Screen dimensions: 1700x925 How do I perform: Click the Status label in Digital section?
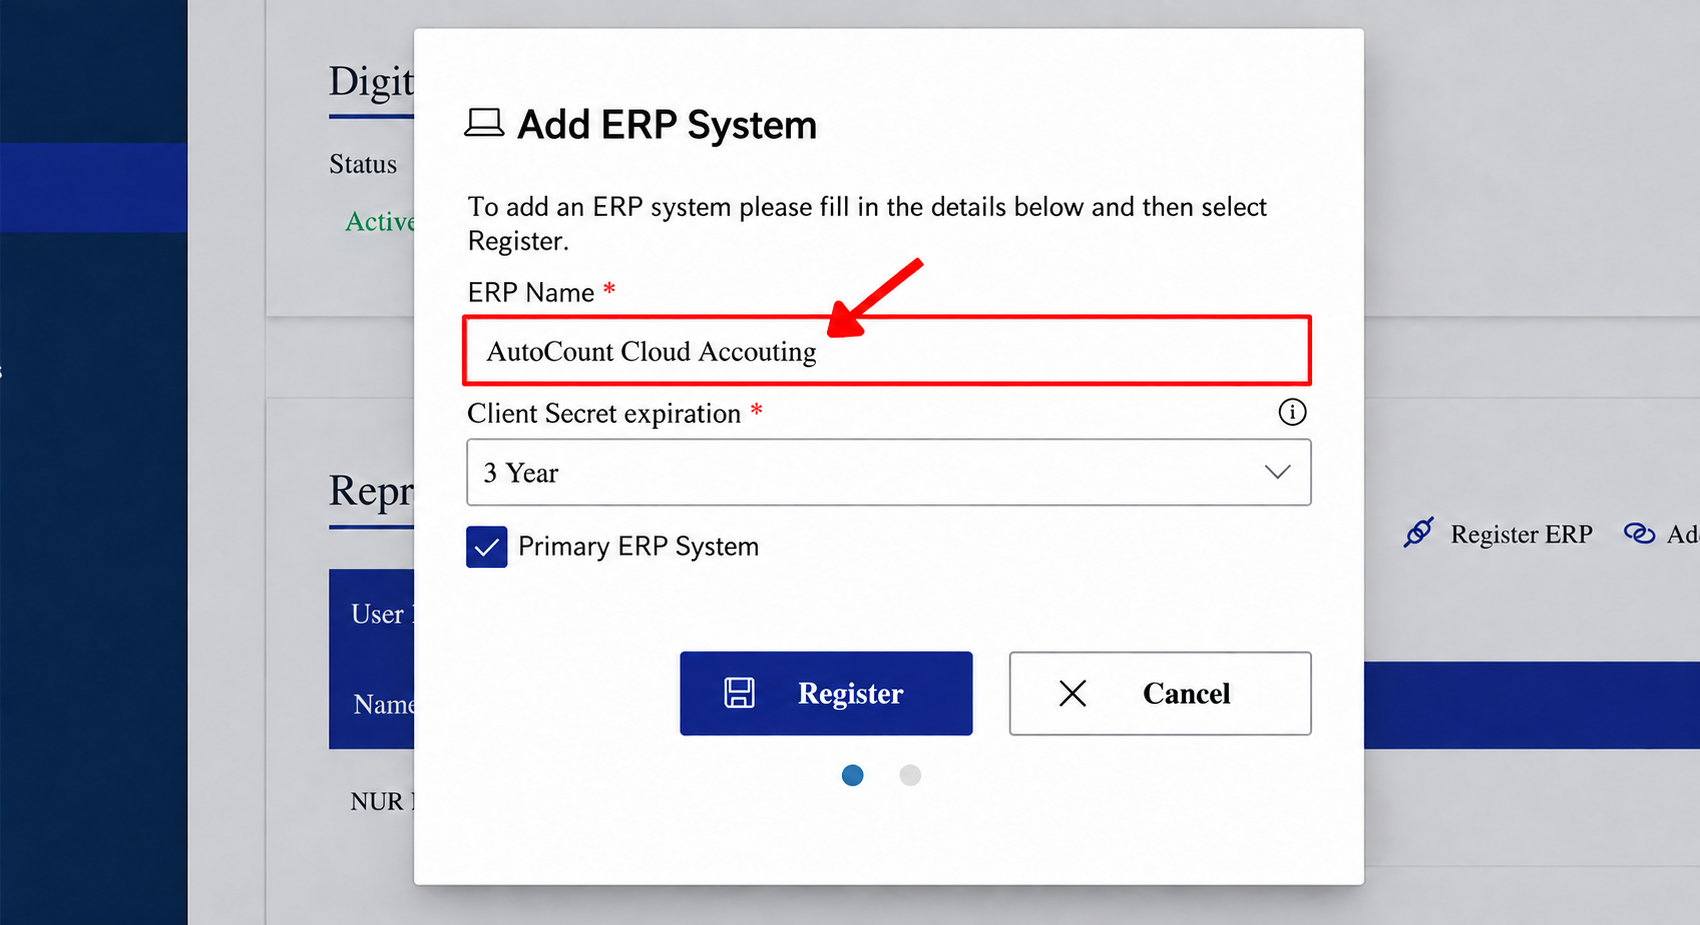pos(363,164)
